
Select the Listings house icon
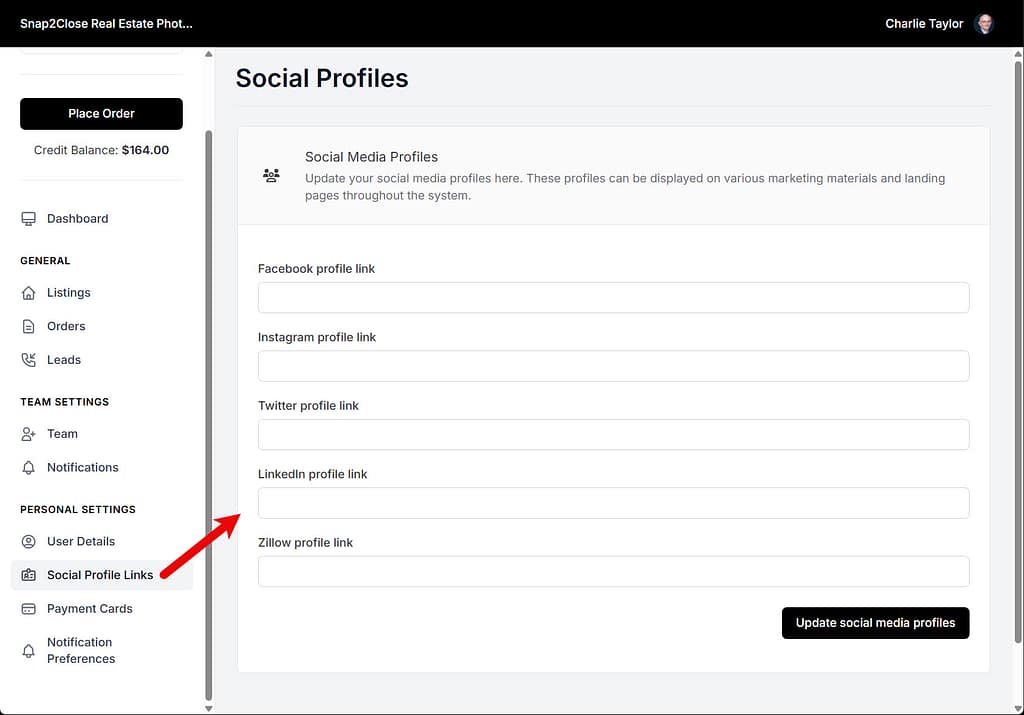29,292
